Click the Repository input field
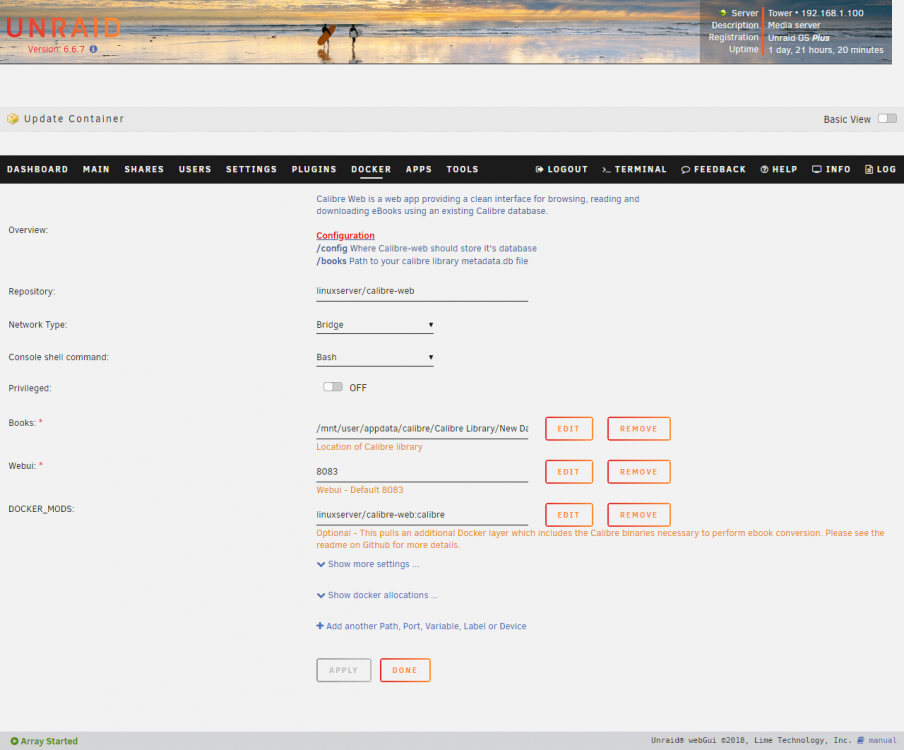This screenshot has width=904, height=750. (x=422, y=292)
